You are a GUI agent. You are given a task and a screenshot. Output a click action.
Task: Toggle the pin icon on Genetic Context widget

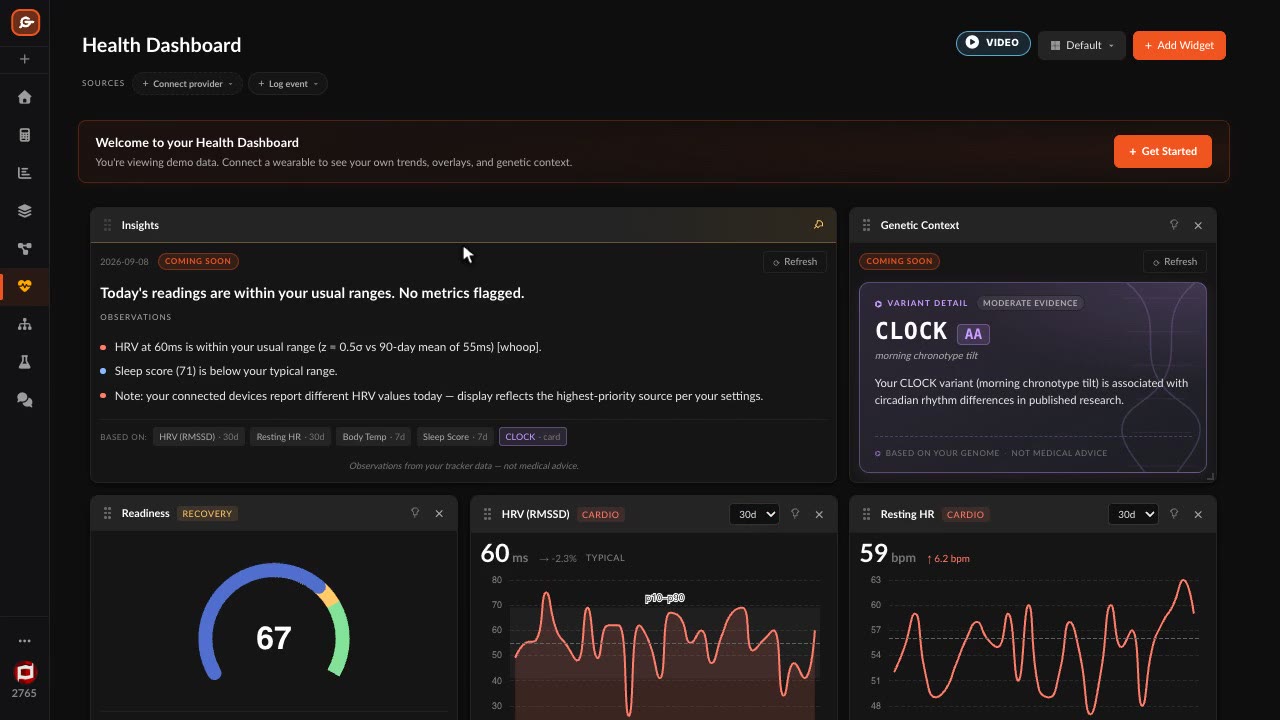point(1174,225)
